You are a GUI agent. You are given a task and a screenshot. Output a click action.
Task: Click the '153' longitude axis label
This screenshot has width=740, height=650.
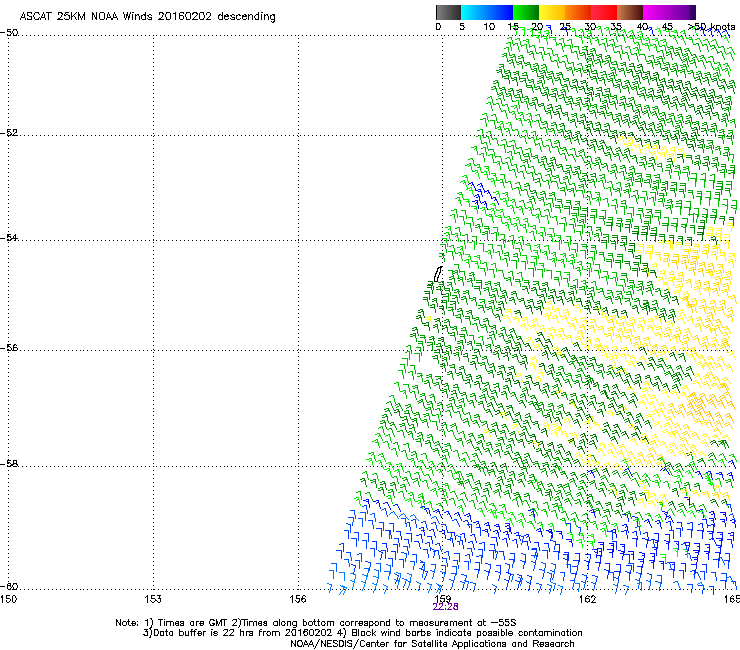pos(153,599)
